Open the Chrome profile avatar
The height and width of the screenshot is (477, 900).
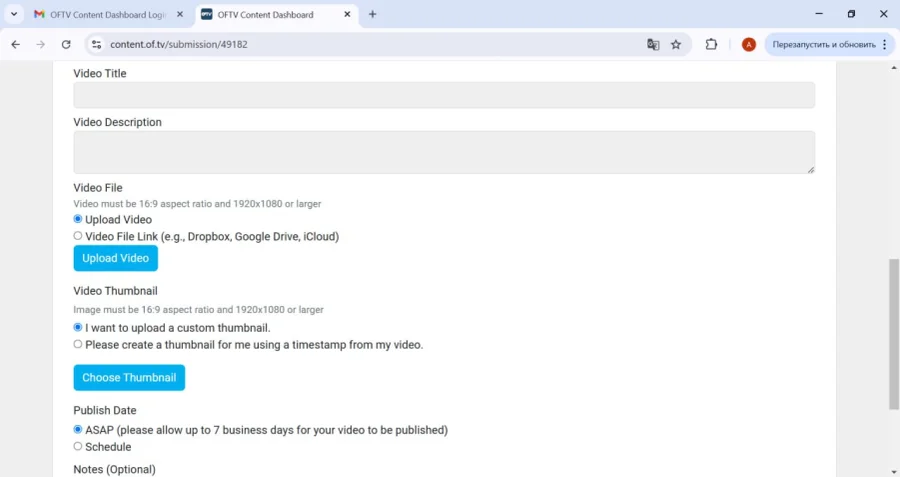[x=748, y=44]
